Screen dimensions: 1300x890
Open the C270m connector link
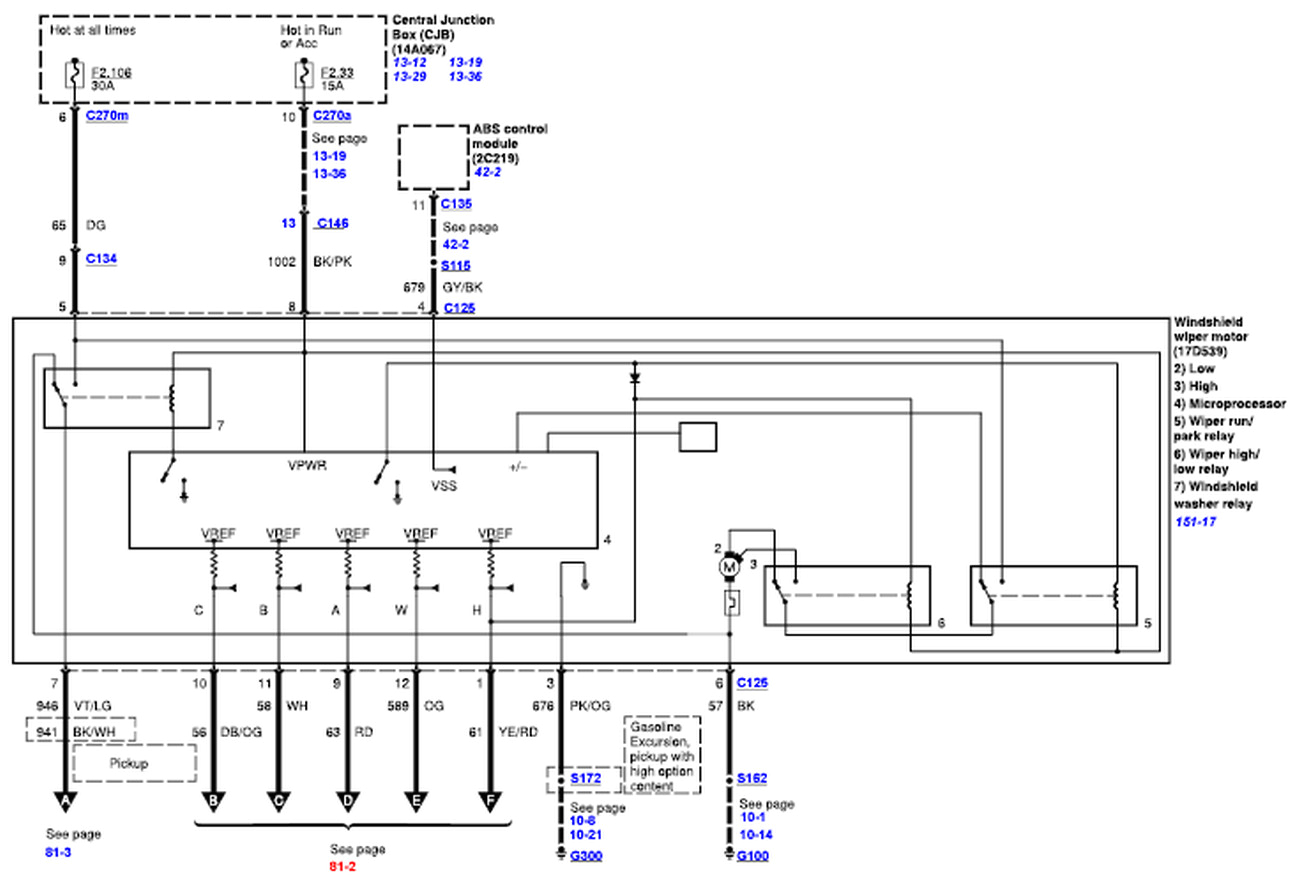(x=106, y=115)
